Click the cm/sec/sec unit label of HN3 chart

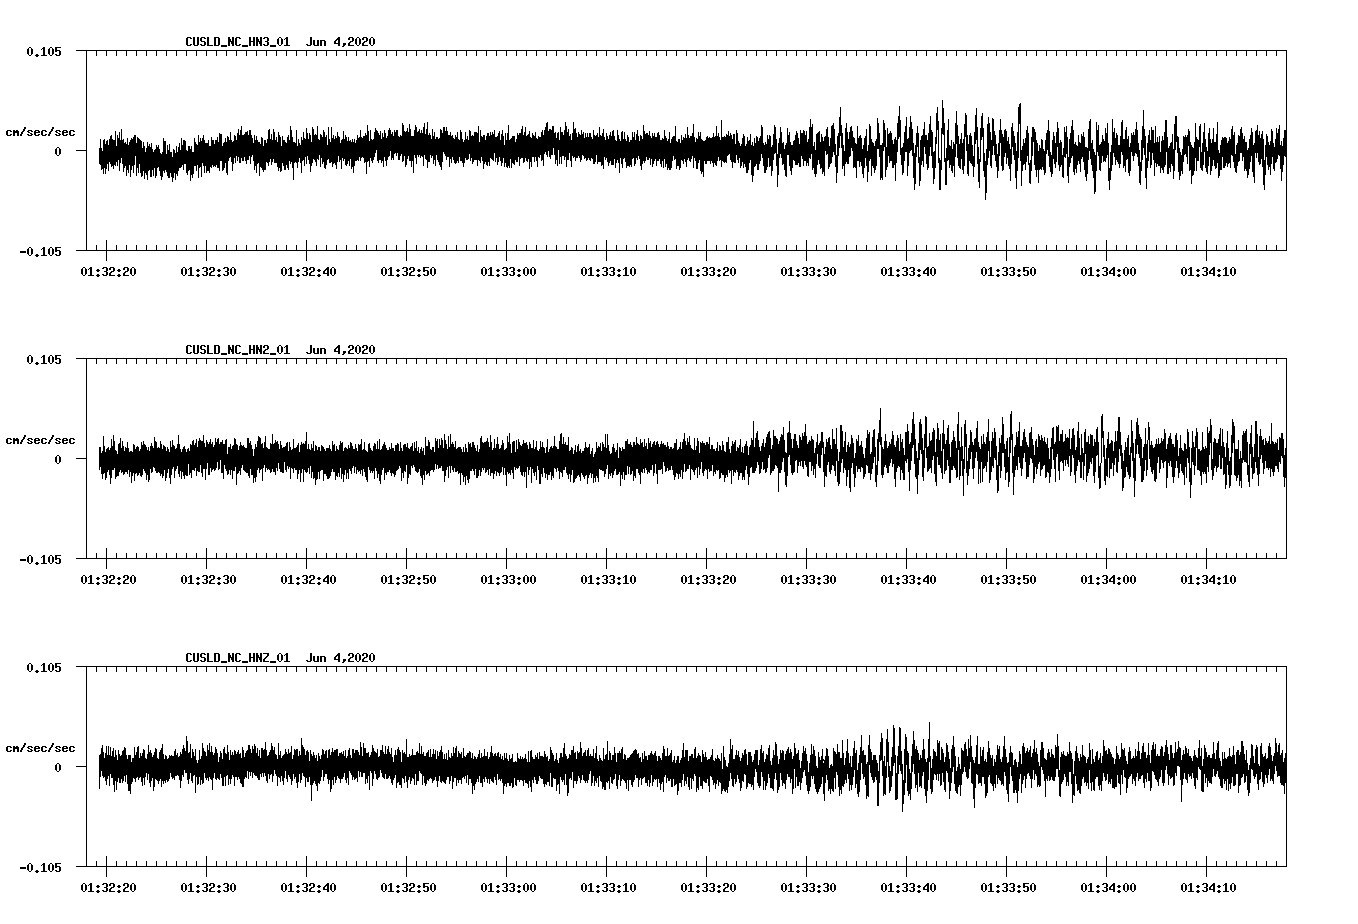(40, 132)
